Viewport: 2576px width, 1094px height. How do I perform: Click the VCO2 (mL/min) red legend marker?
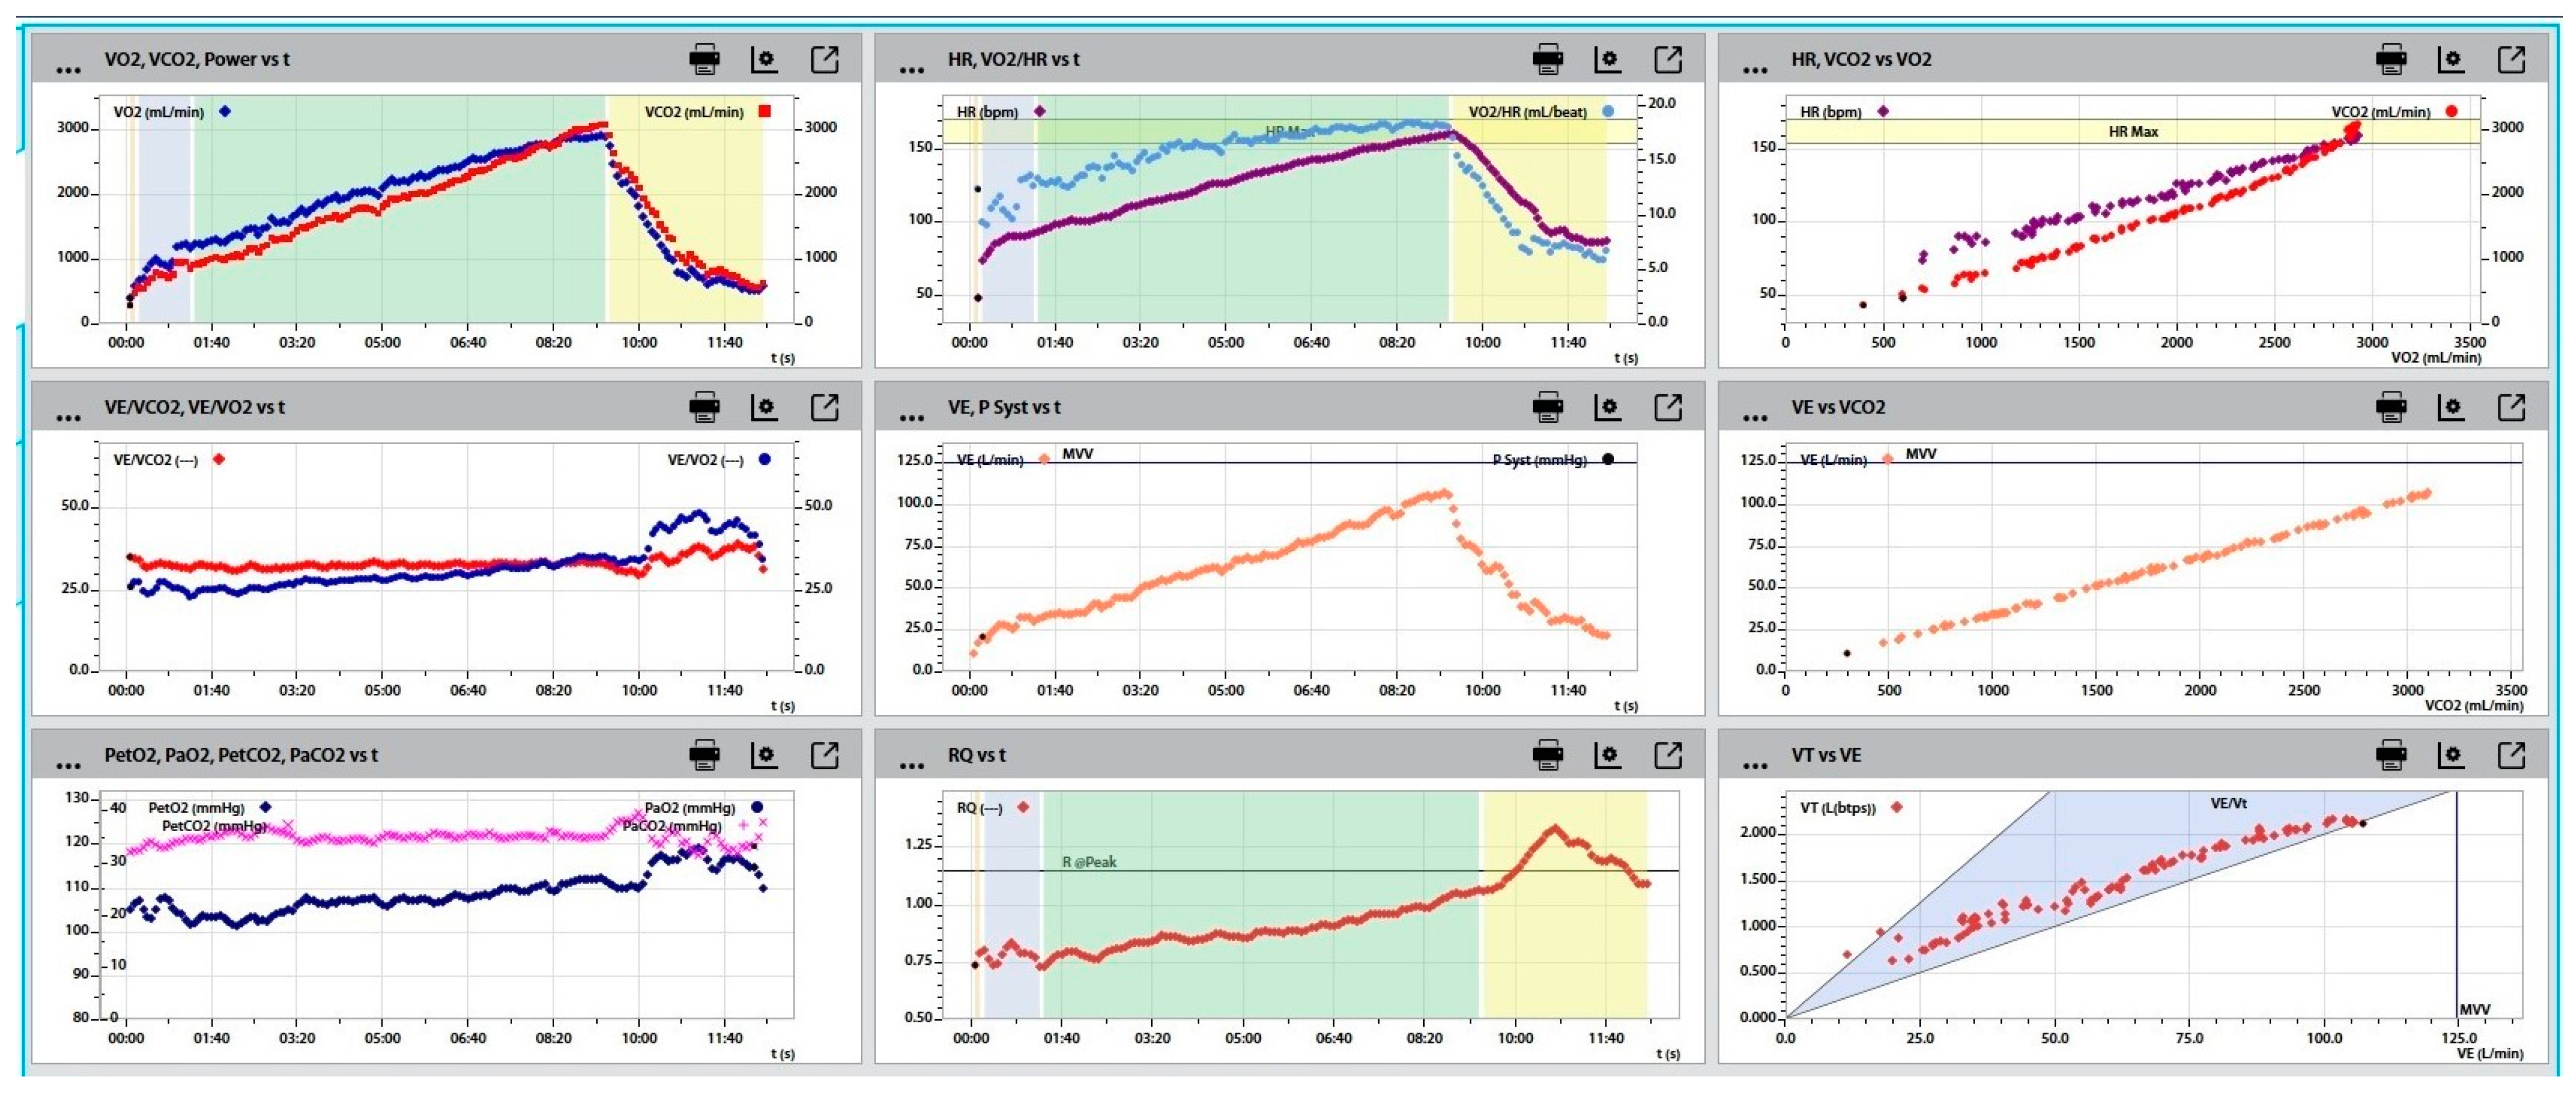coord(765,111)
